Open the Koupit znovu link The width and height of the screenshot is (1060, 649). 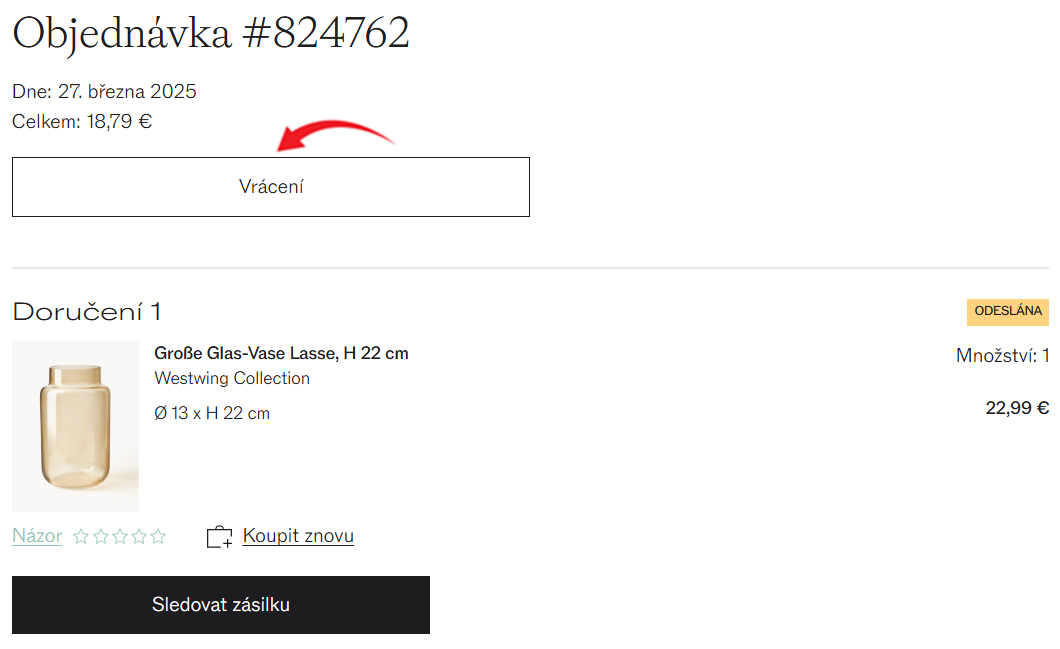point(298,535)
